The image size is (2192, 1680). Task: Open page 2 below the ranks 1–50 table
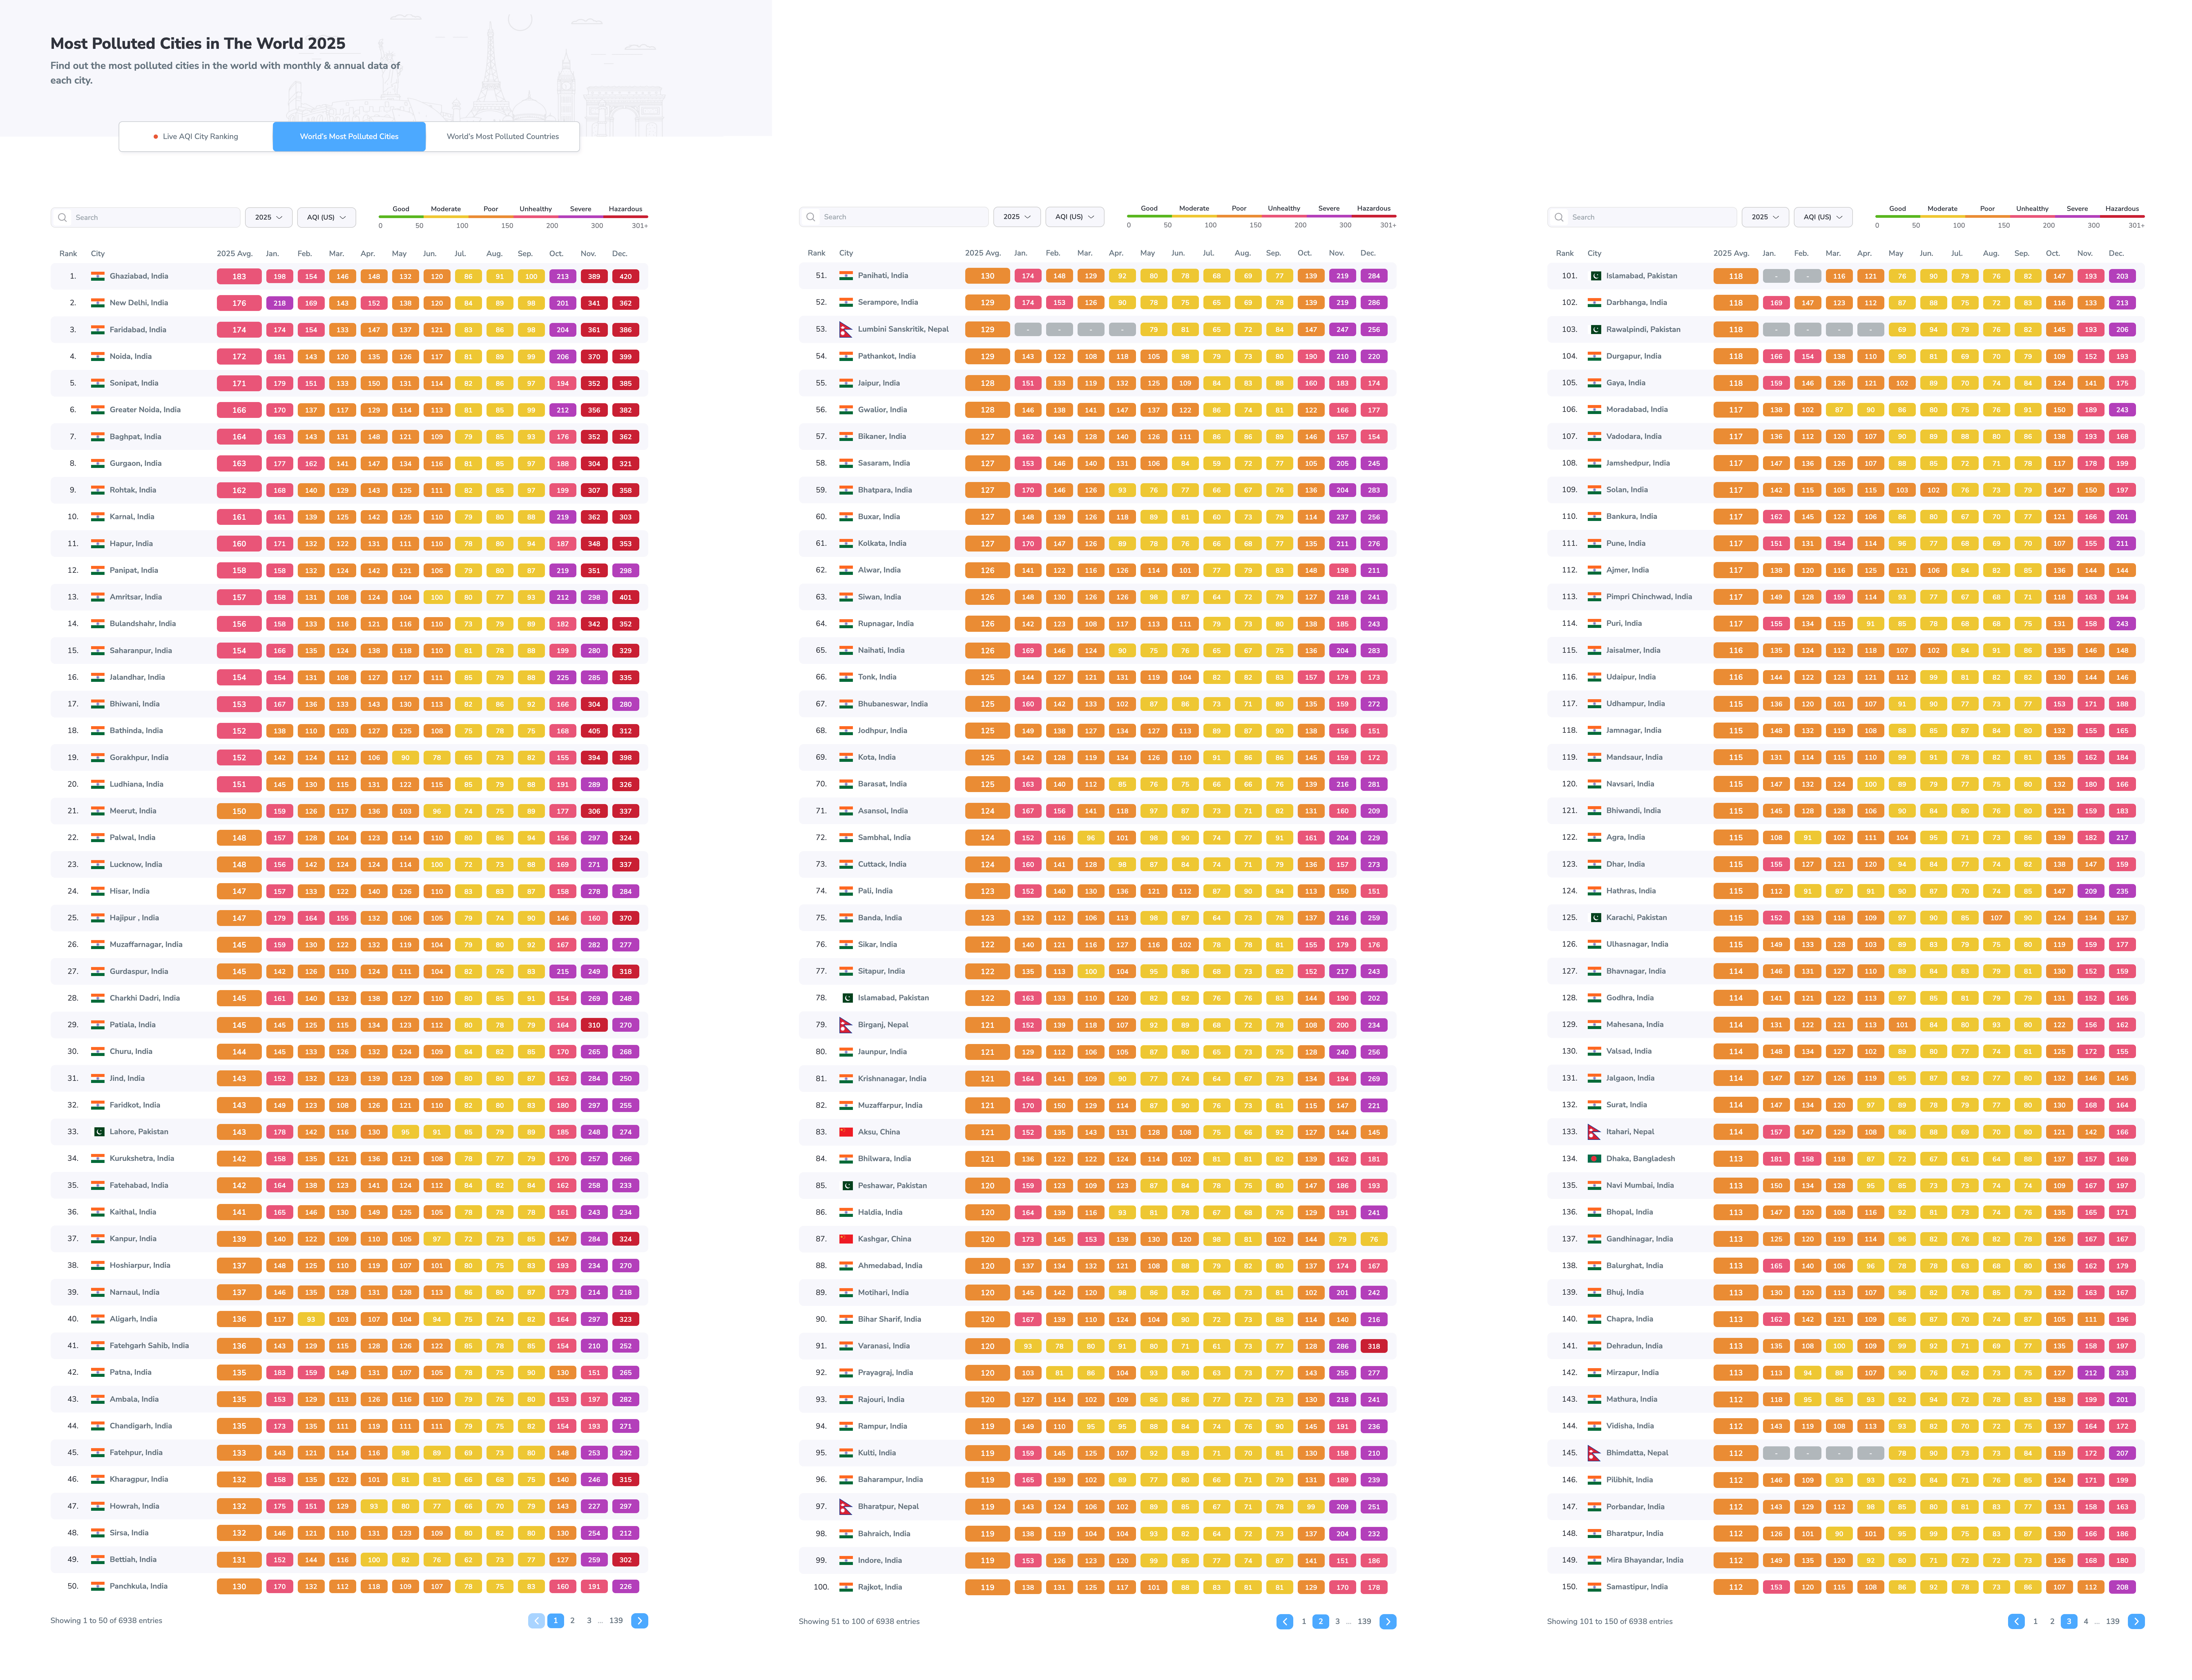click(572, 1621)
